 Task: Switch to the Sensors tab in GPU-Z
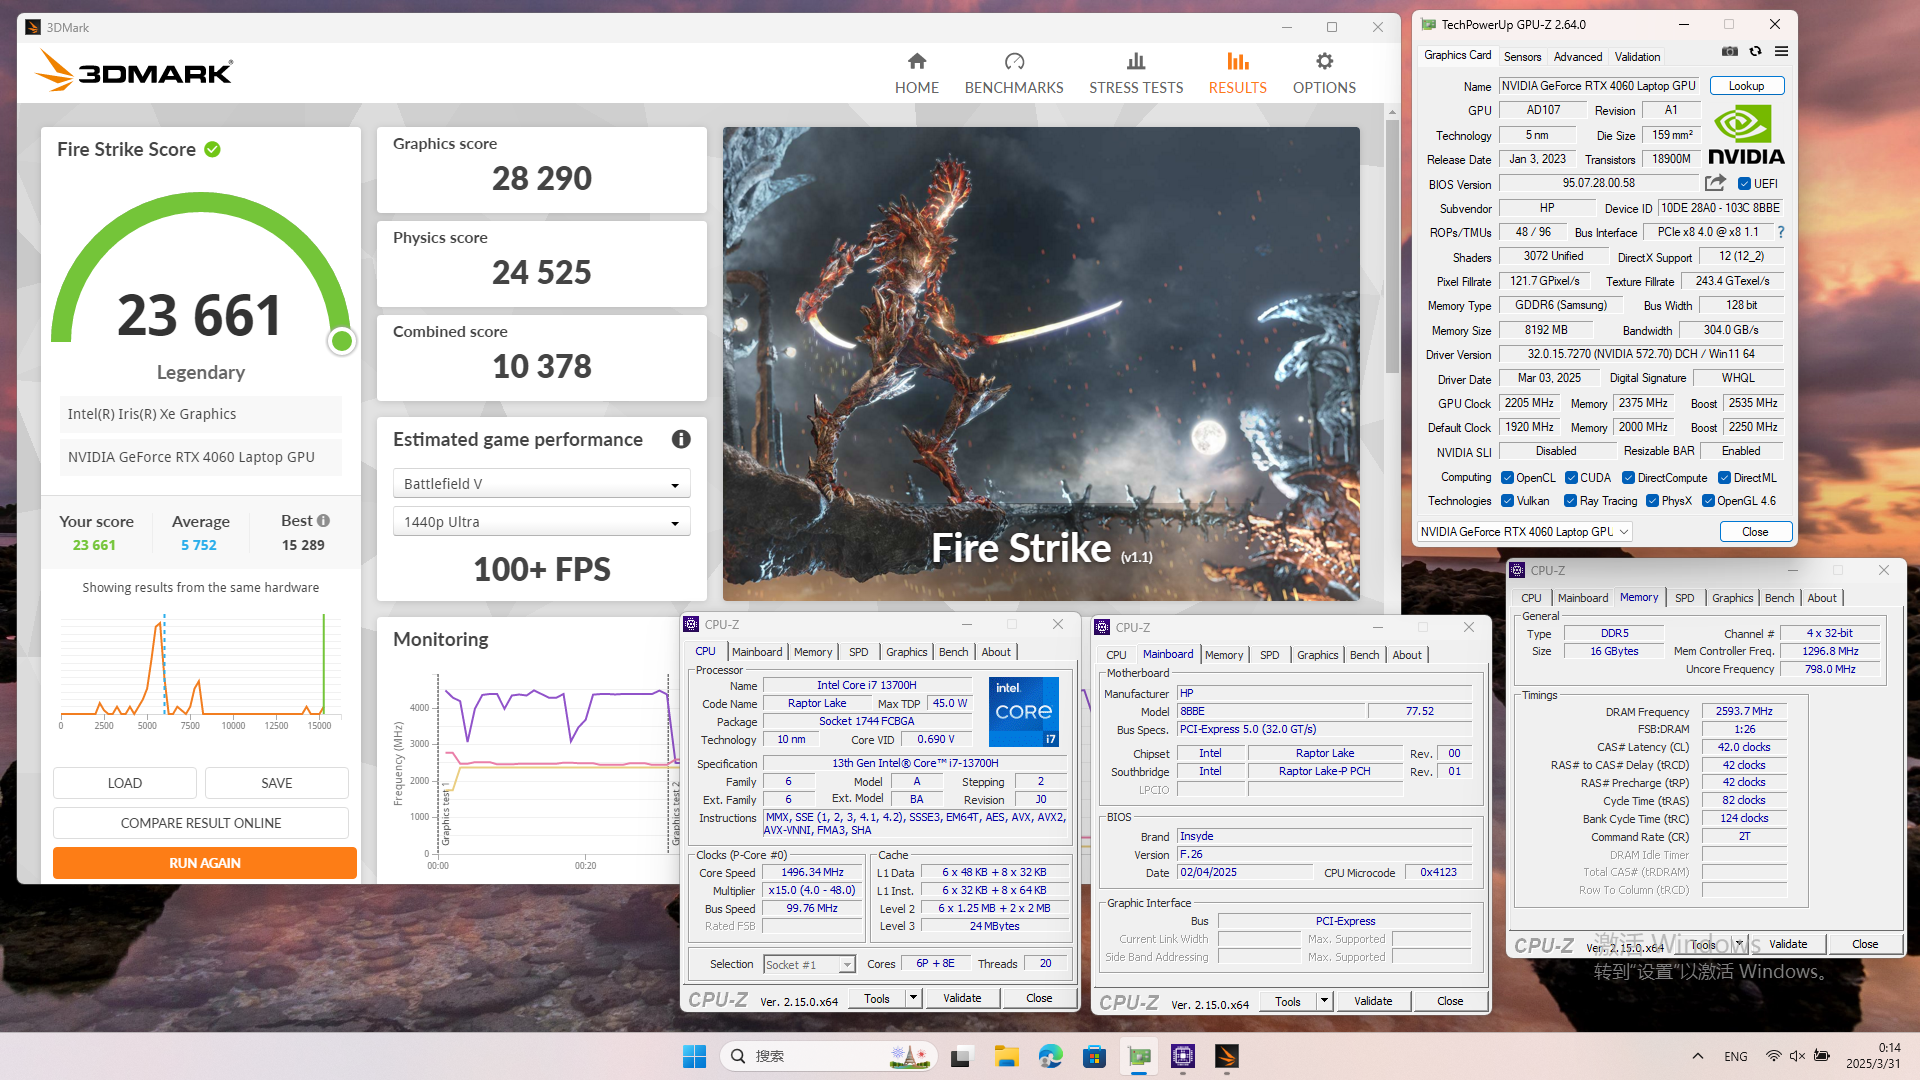click(1522, 57)
